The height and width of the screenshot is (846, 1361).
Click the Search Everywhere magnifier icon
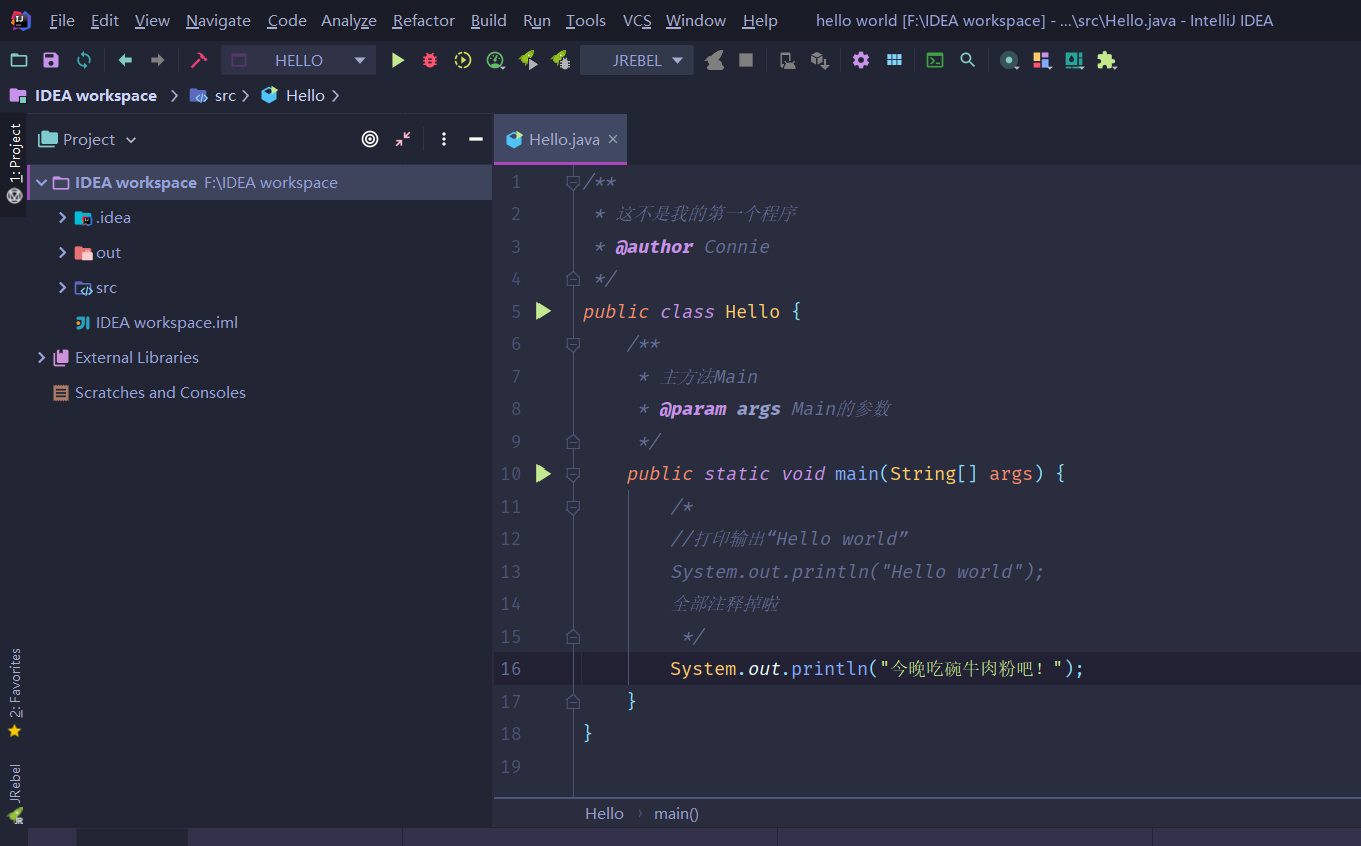coord(967,61)
